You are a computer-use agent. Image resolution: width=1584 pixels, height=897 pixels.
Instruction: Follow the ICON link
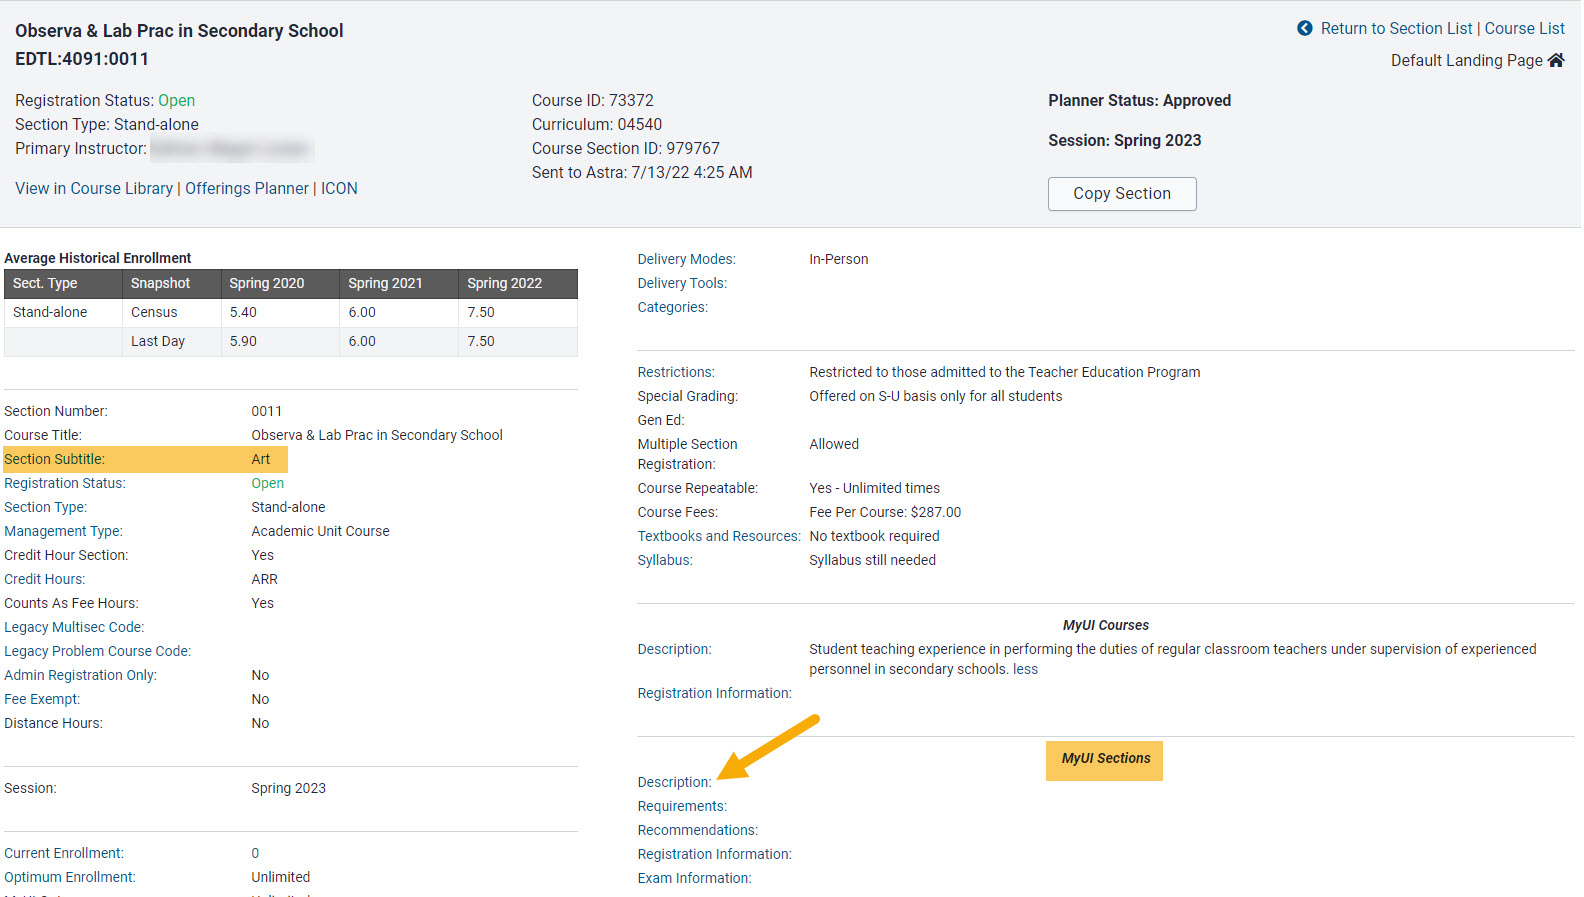click(339, 188)
